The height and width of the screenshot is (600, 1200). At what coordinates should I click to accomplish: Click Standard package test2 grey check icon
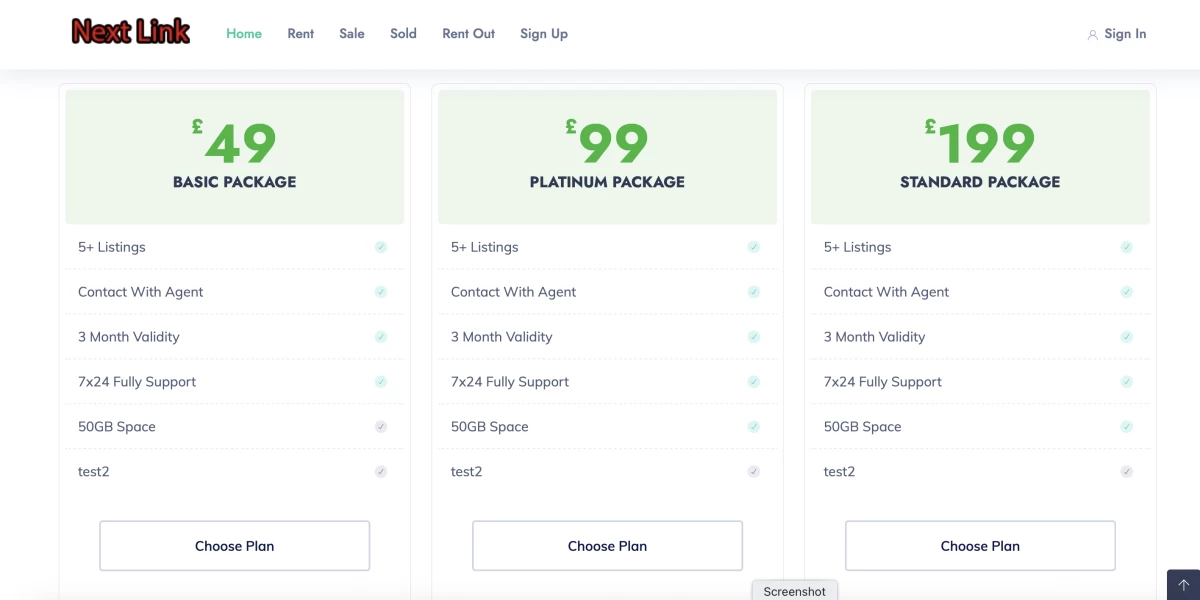[1127, 471]
